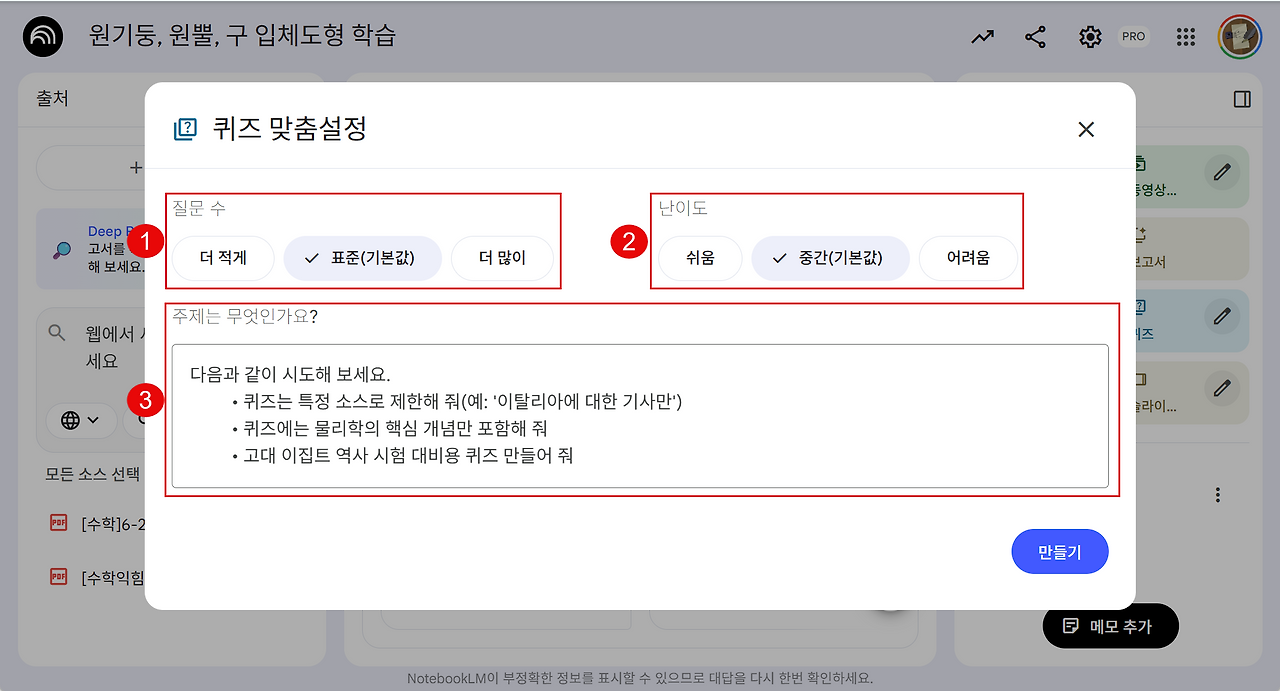Click the share icon in header
The width and height of the screenshot is (1280, 691).
click(x=1036, y=37)
